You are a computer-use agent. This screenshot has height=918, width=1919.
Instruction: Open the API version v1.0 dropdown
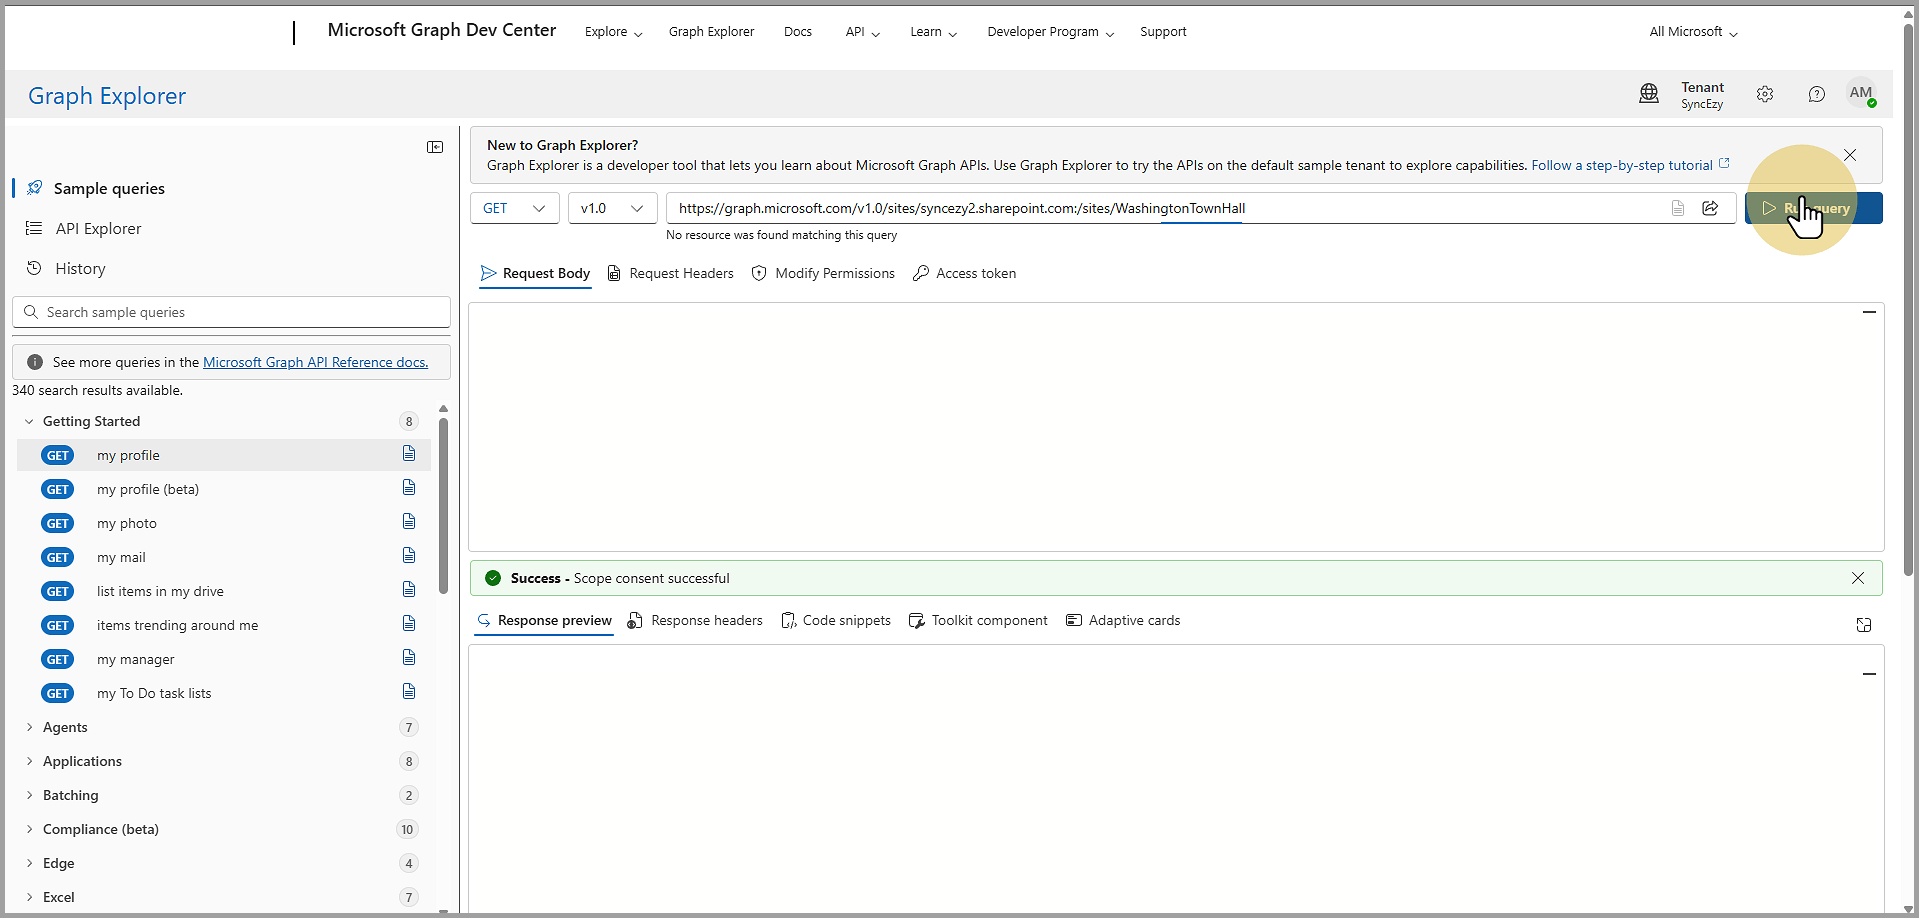point(611,208)
